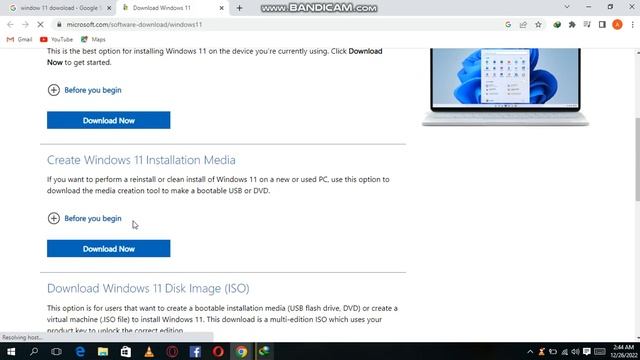Go back to the previous page
Viewport: 640px width, 360px height.
click(10, 24)
